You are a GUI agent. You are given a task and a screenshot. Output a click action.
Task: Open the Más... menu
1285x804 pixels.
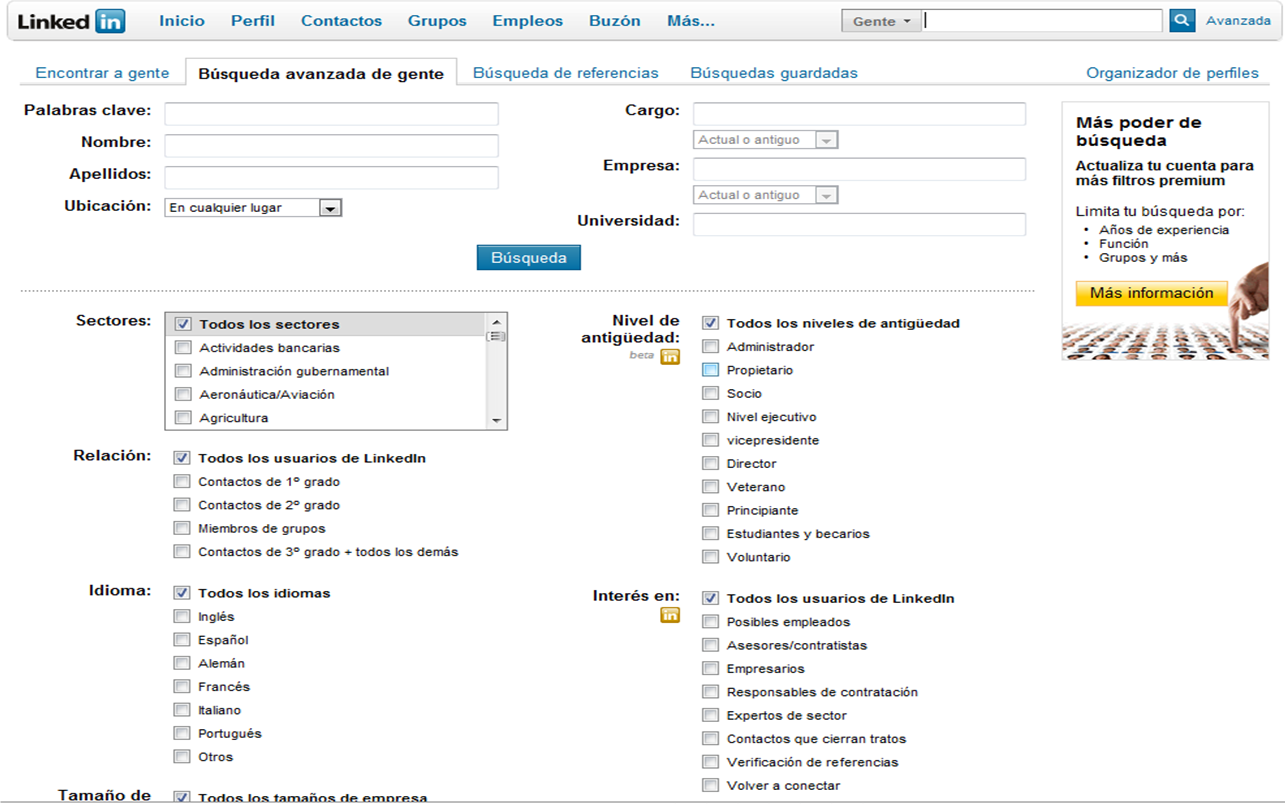click(691, 20)
